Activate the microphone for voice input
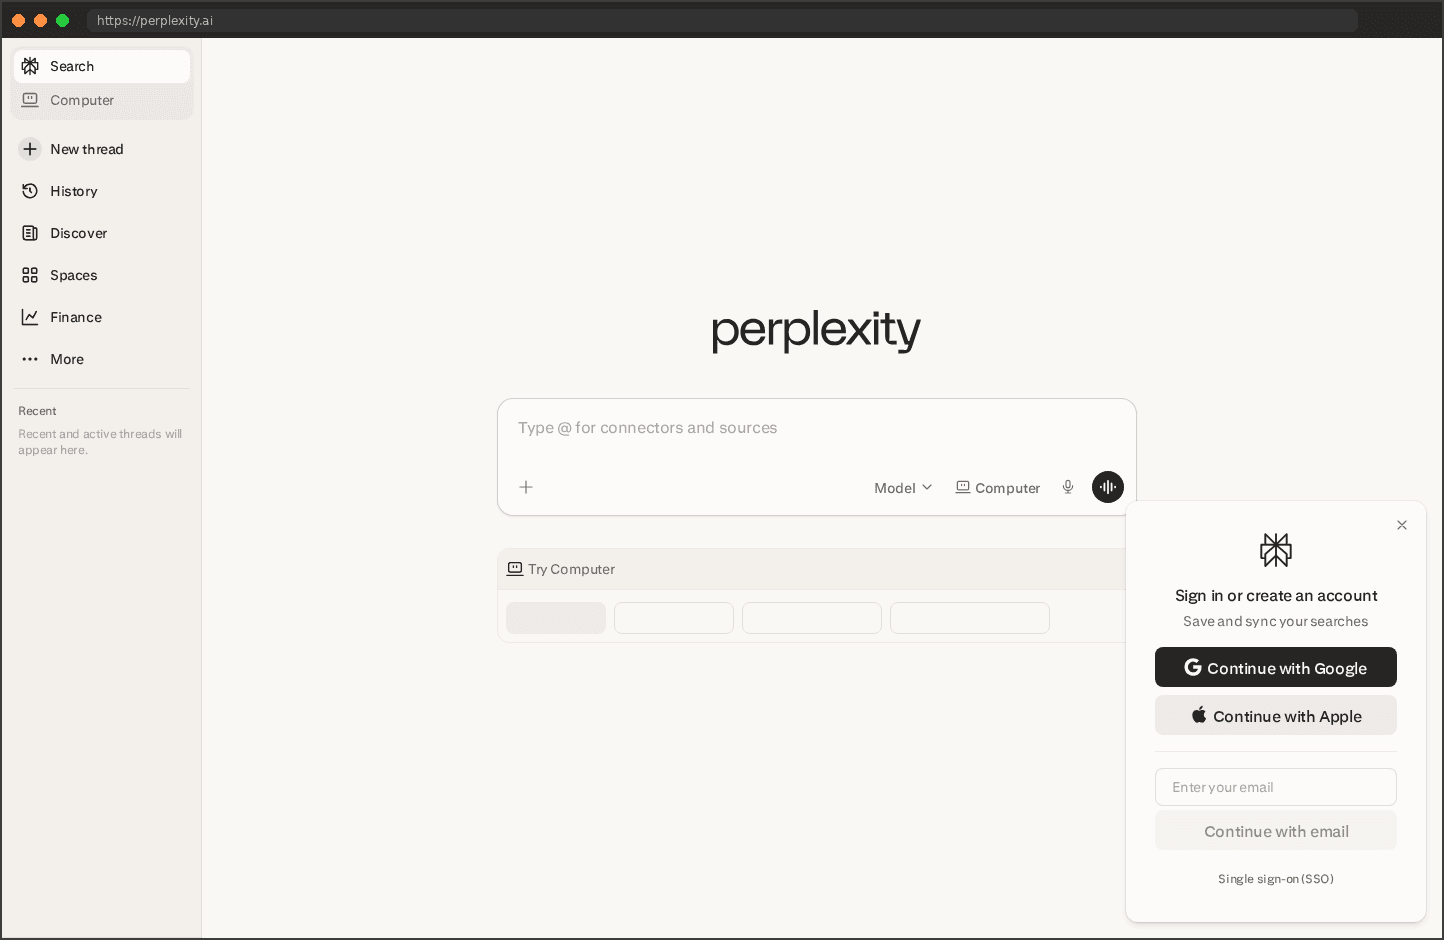 (x=1067, y=487)
